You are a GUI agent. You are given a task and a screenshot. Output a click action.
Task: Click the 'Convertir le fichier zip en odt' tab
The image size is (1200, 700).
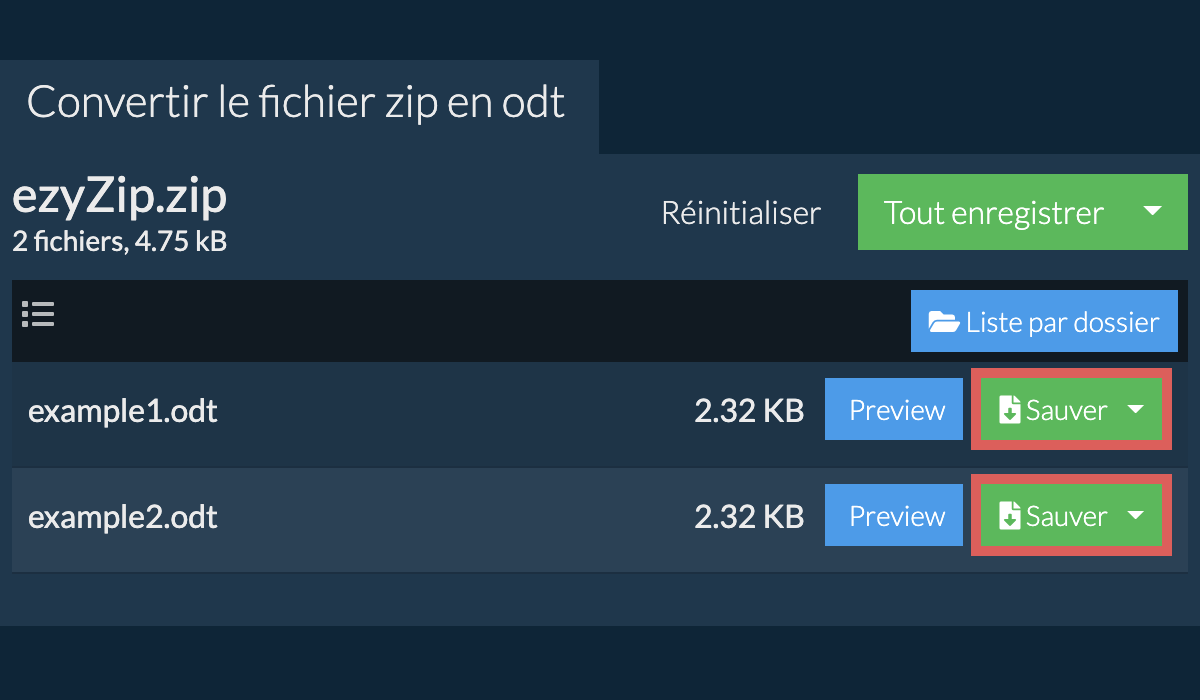pyautogui.click(x=295, y=101)
